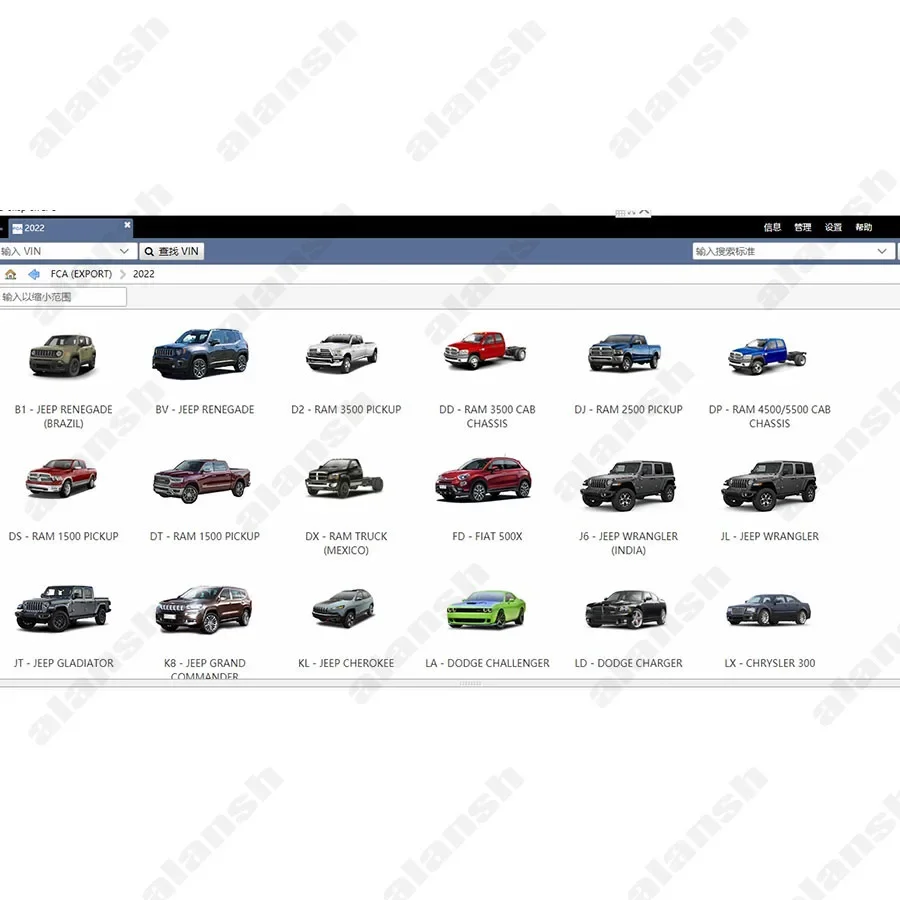This screenshot has width=900, height=900.
Task: Open the 设置 menu
Action: tap(833, 227)
